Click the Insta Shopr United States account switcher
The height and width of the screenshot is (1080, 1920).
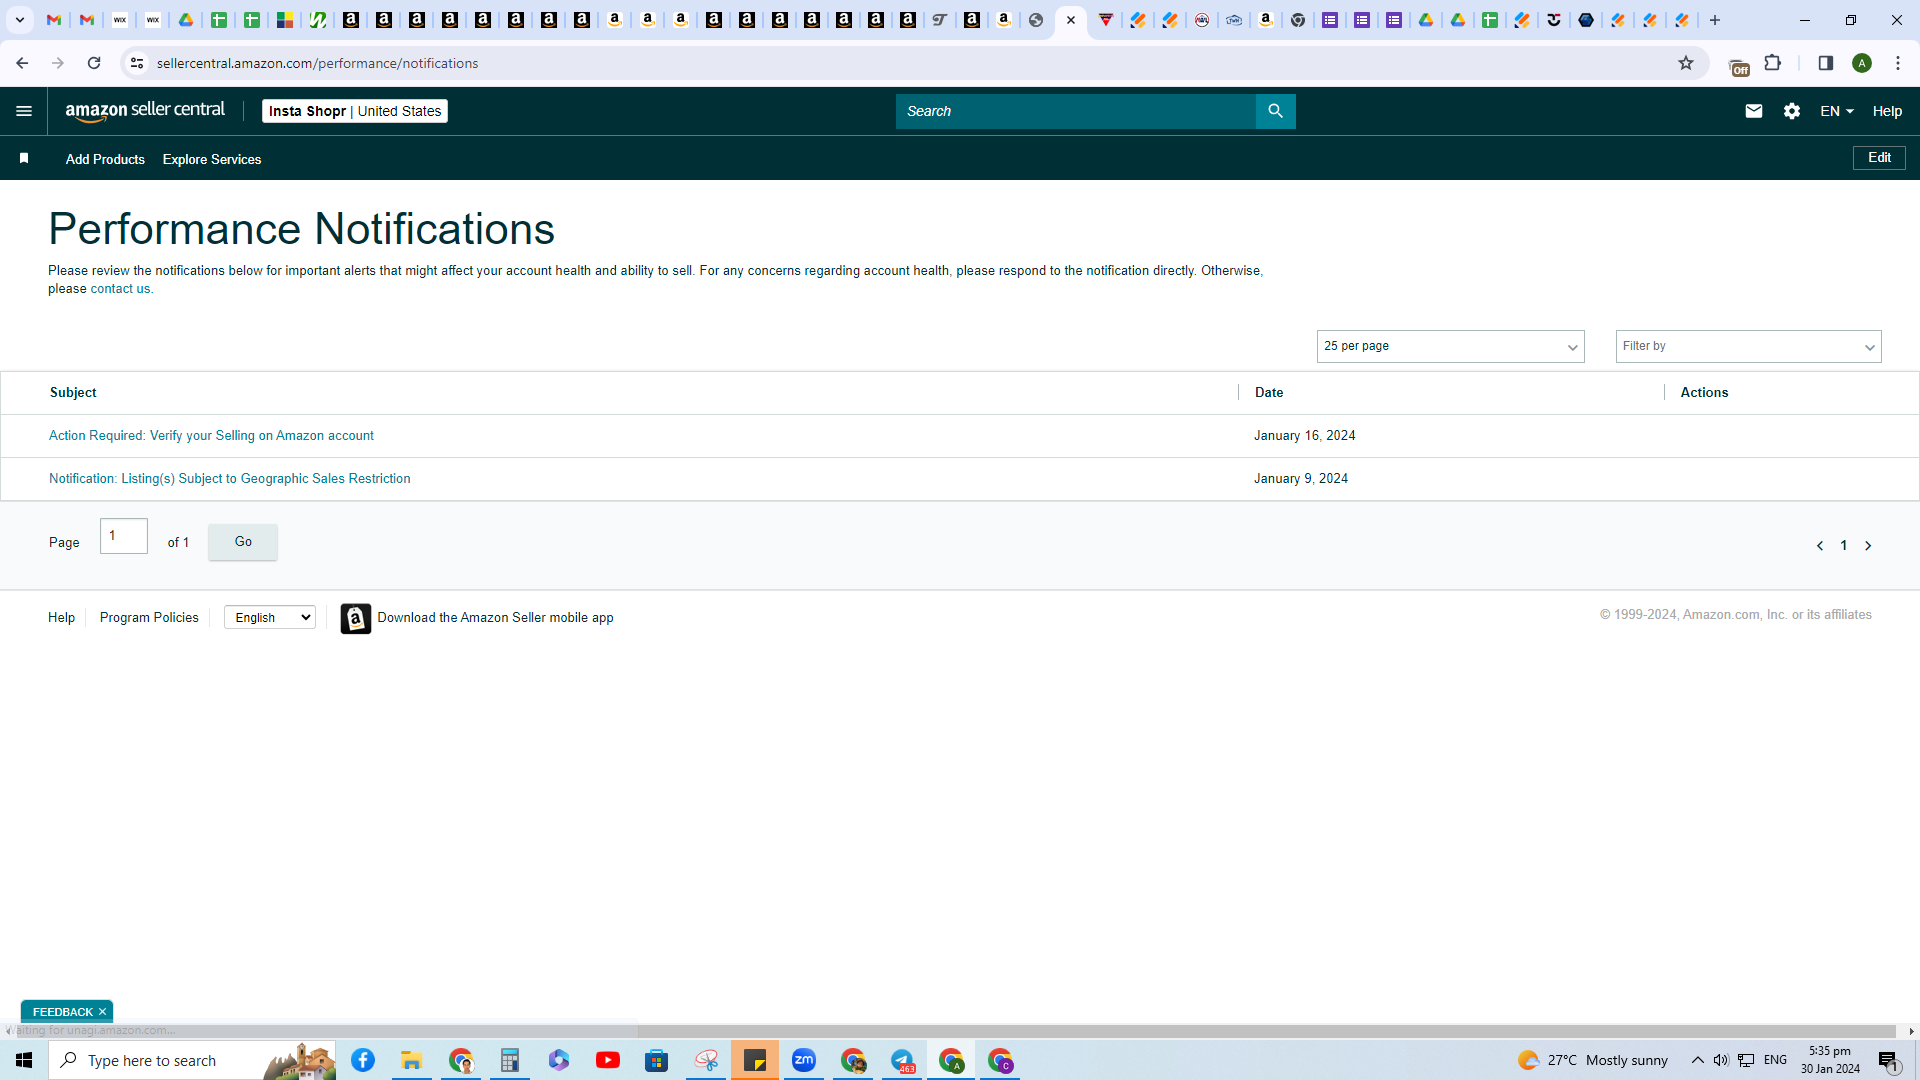tap(355, 111)
